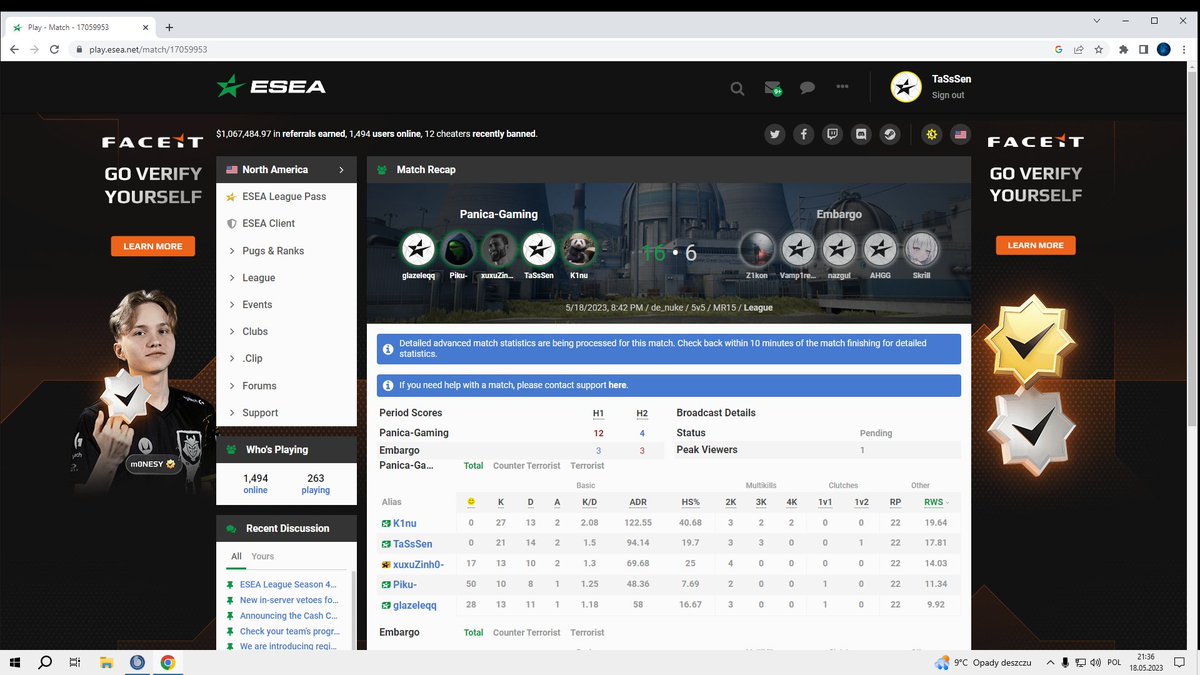Open the mail inbox with 9+ badge
1200x675 pixels.
click(x=773, y=88)
